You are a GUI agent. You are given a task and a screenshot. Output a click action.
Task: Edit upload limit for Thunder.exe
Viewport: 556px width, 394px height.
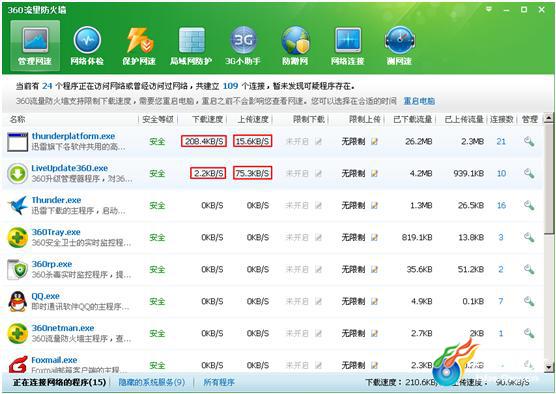click(x=374, y=205)
